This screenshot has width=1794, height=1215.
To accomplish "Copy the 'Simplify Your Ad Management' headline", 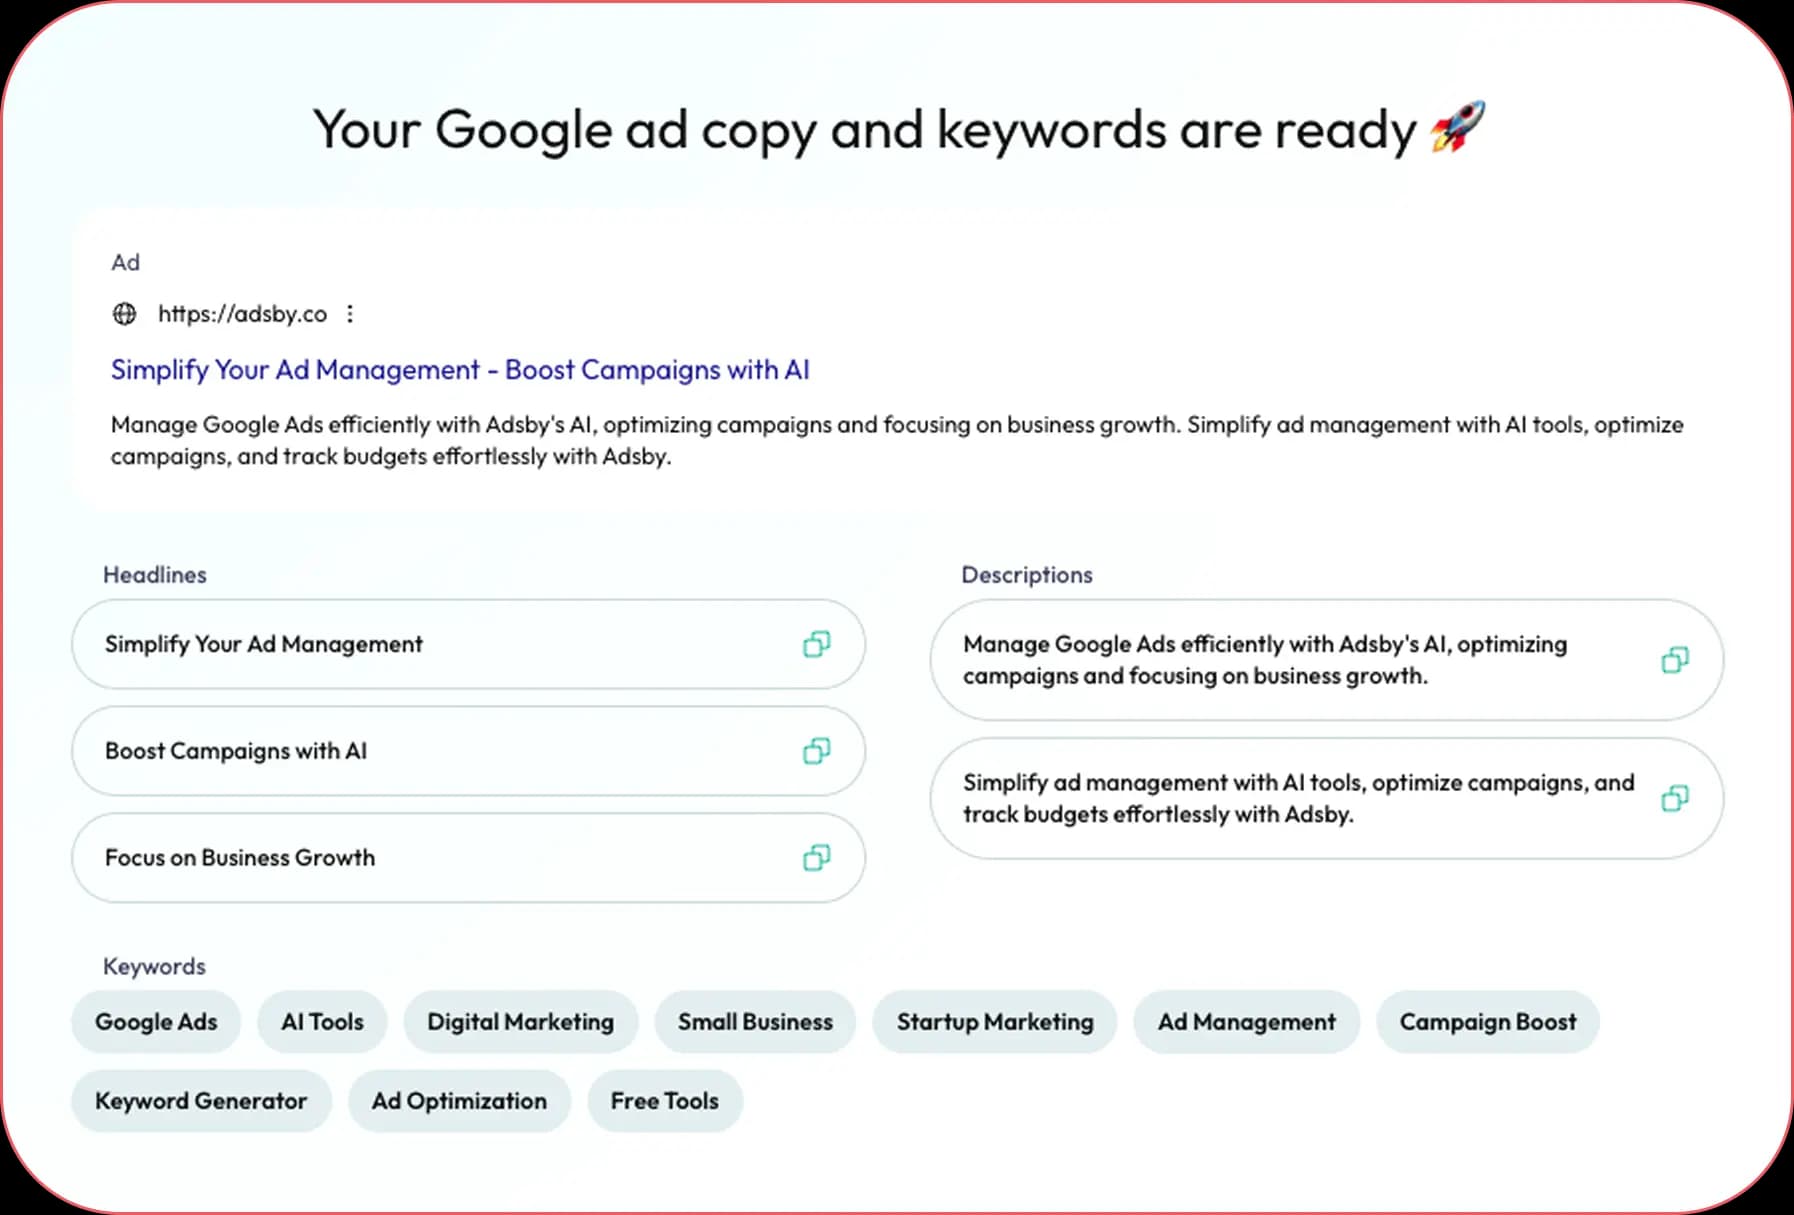I will [x=816, y=644].
